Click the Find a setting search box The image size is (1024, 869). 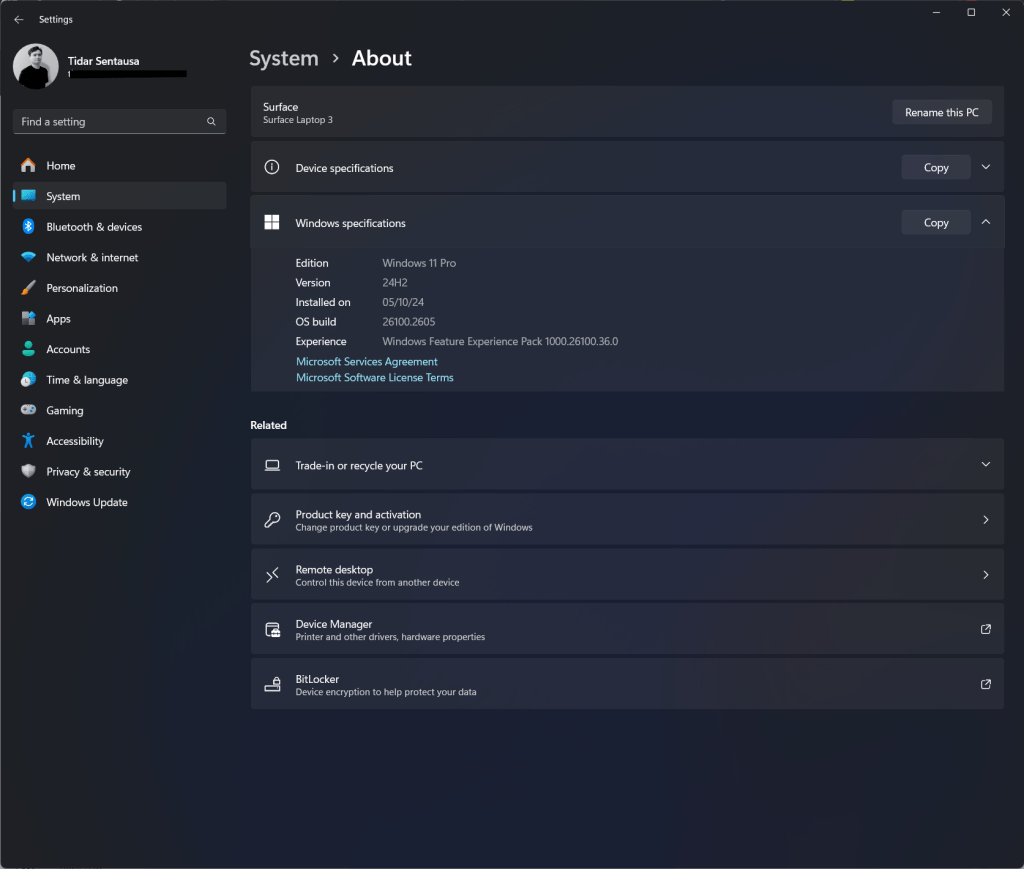[x=120, y=121]
